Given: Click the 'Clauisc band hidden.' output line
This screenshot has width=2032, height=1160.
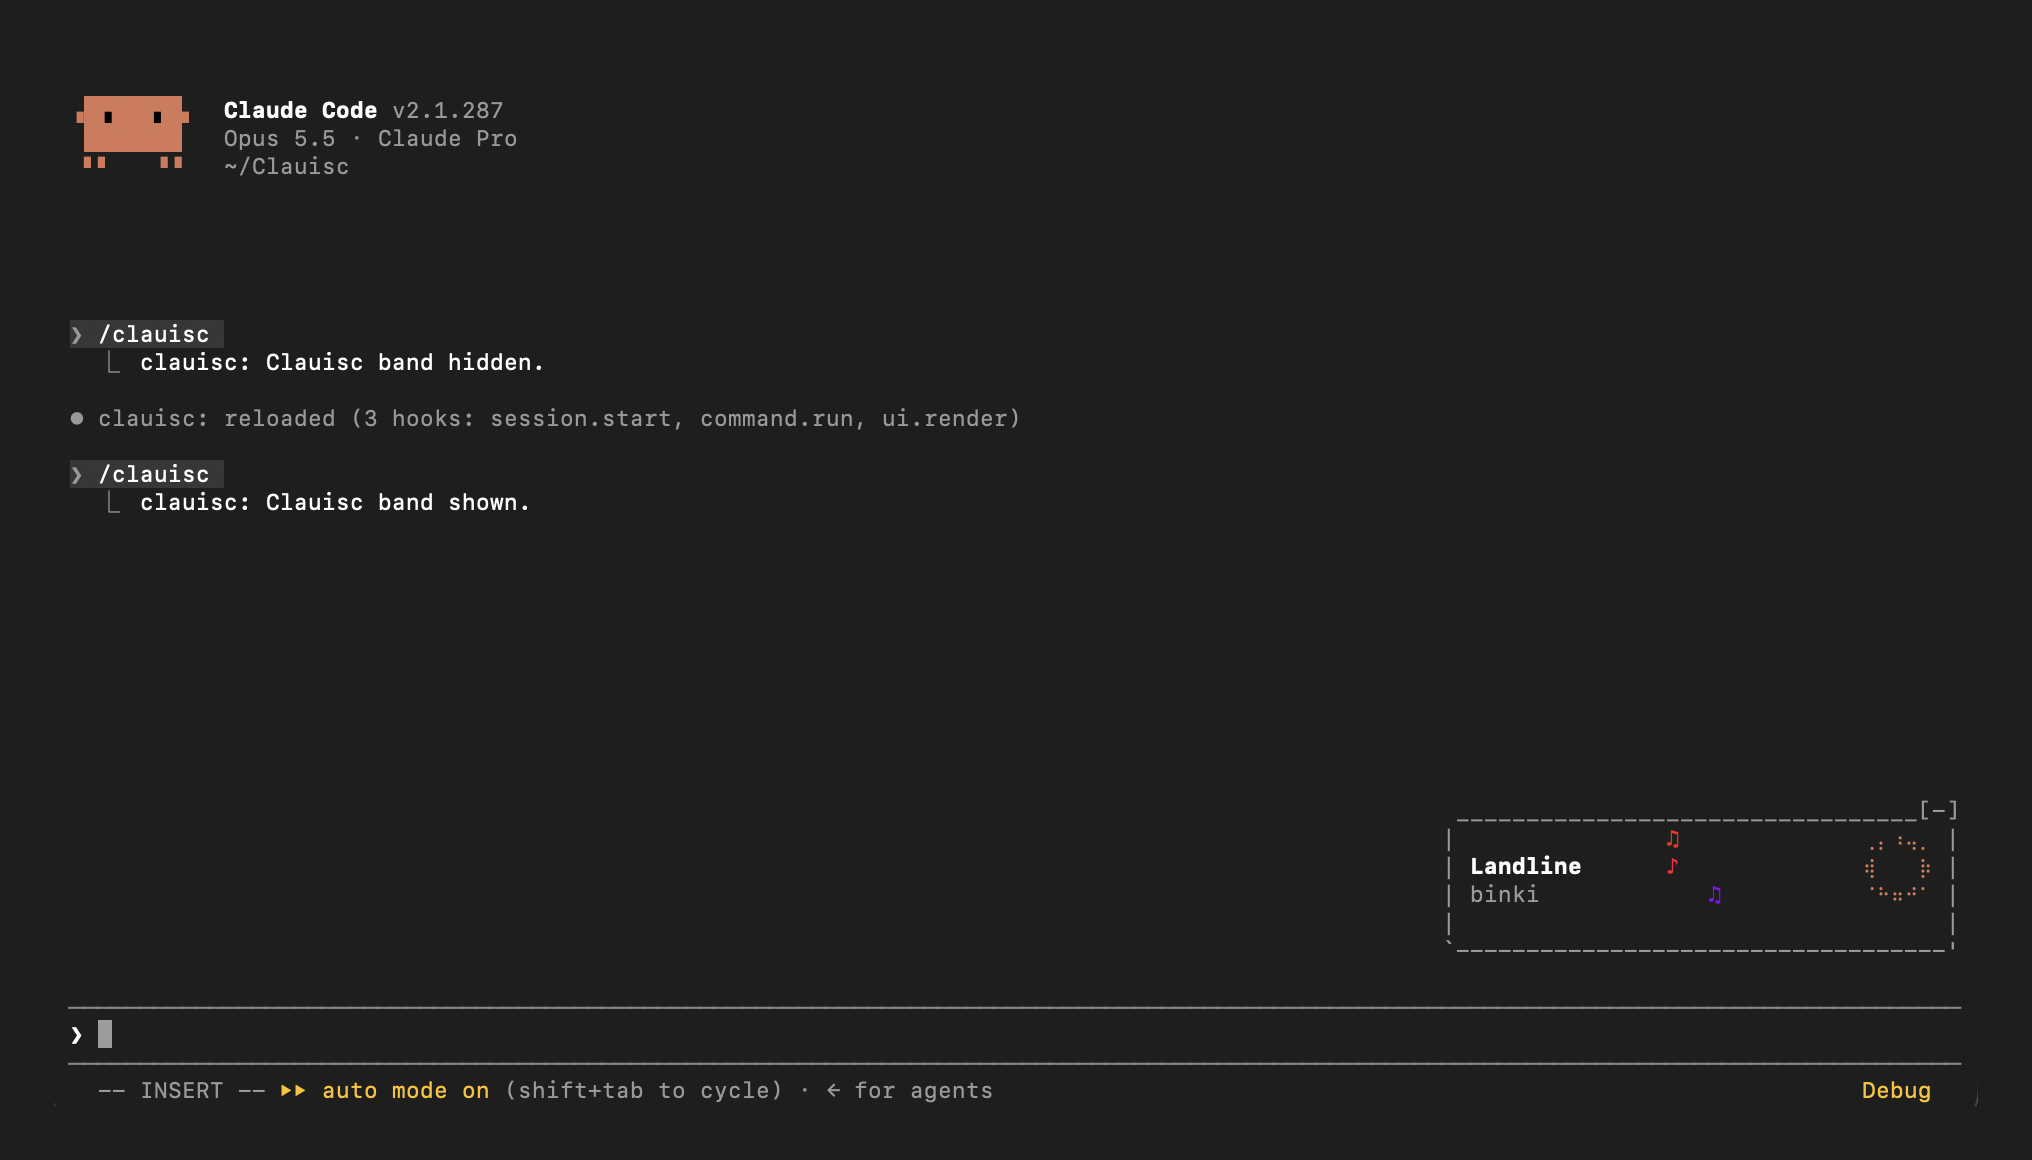Looking at the screenshot, I should (x=342, y=363).
